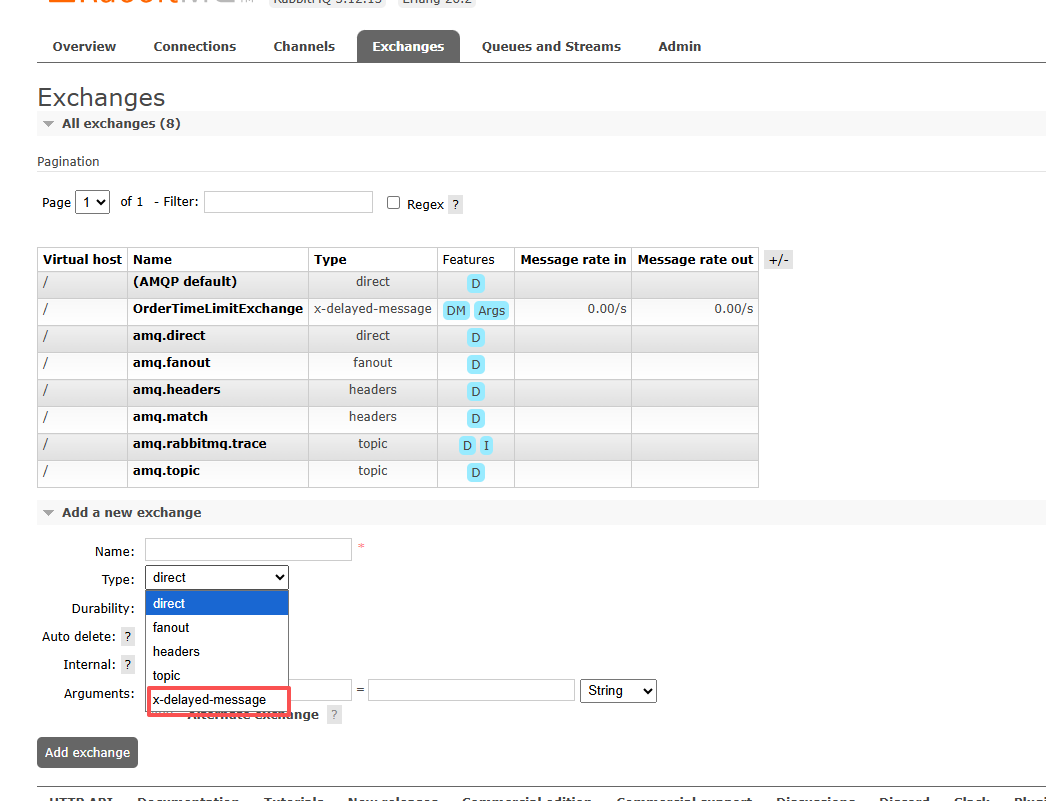Image resolution: width=1046 pixels, height=801 pixels.
Task: Switch to the Connections tab
Action: click(195, 47)
